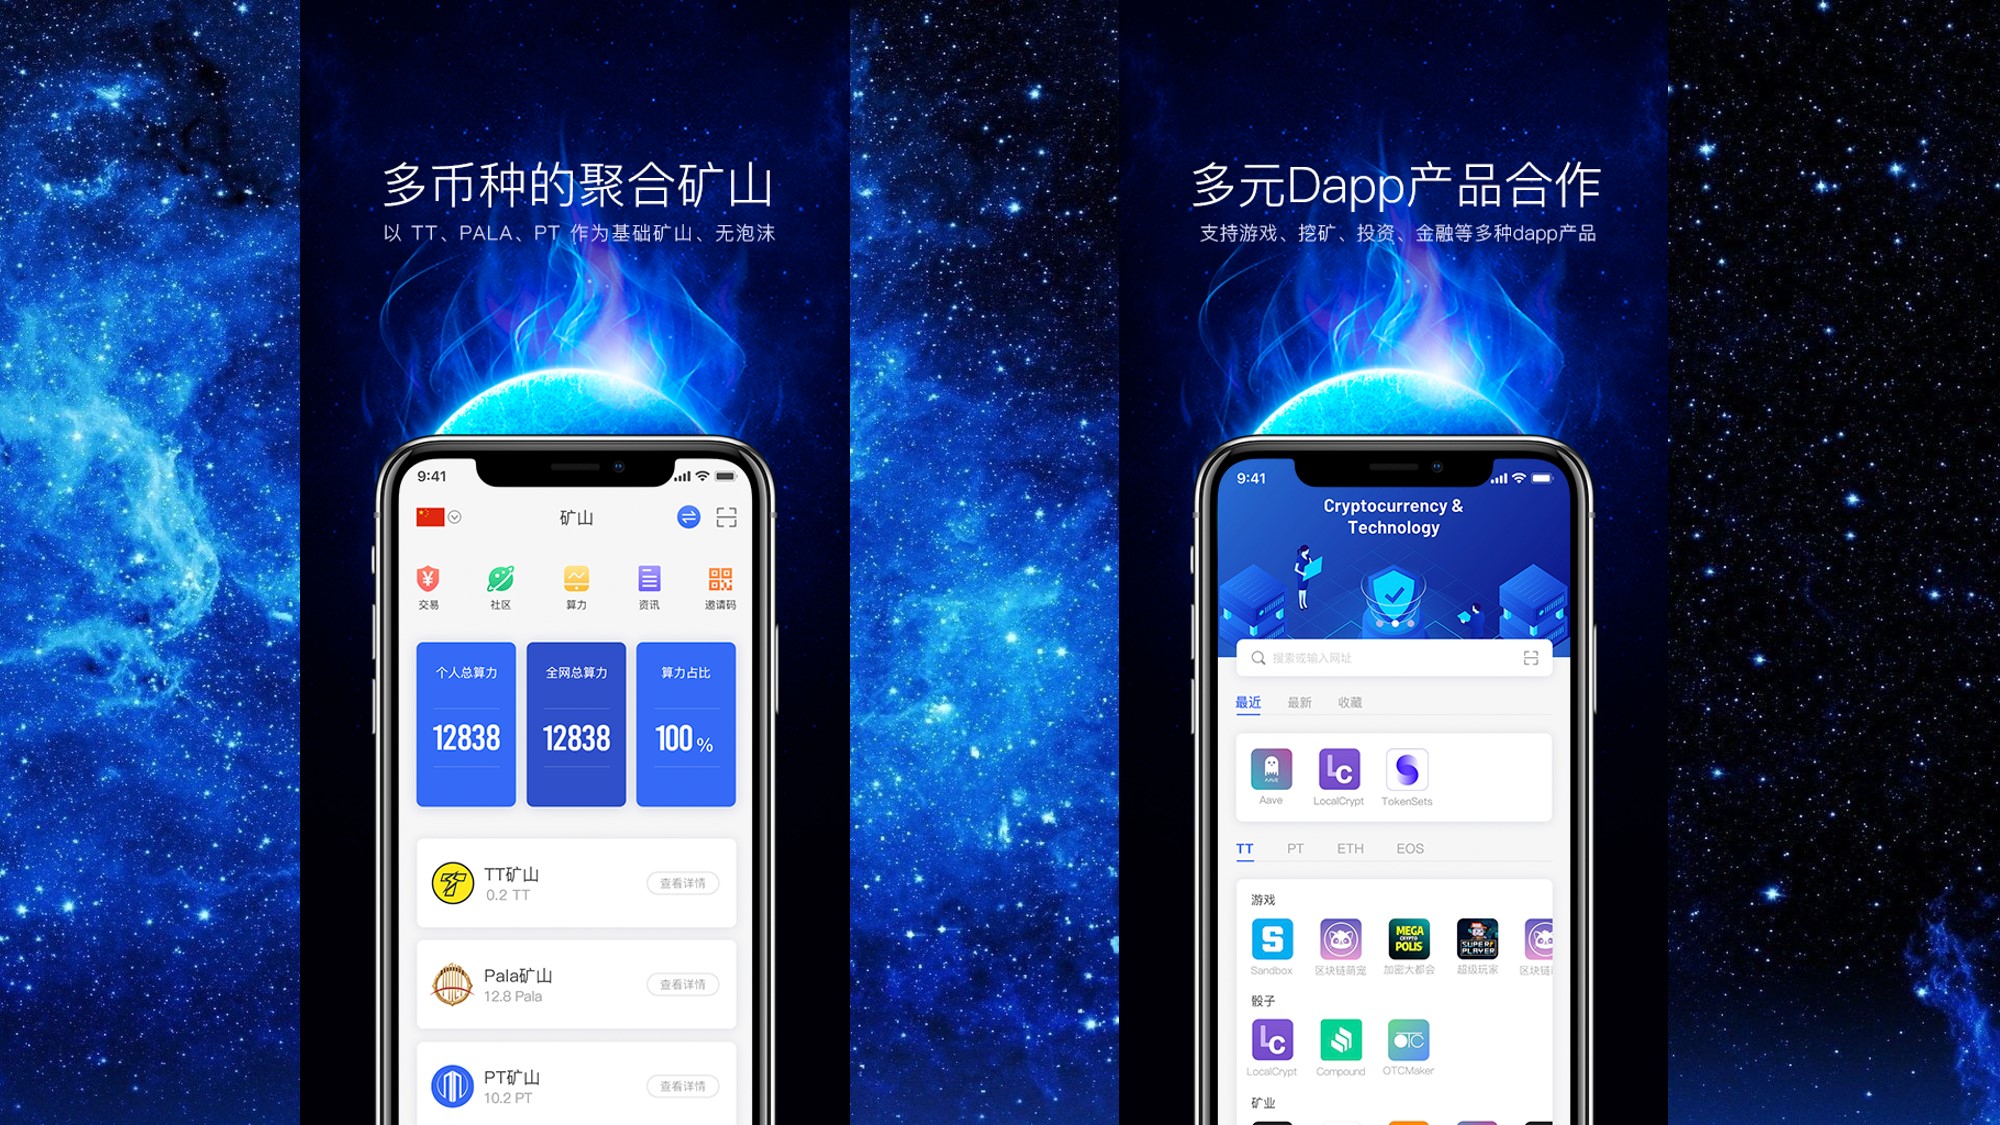Expand the EOS tab in DApp section

[x=1408, y=846]
